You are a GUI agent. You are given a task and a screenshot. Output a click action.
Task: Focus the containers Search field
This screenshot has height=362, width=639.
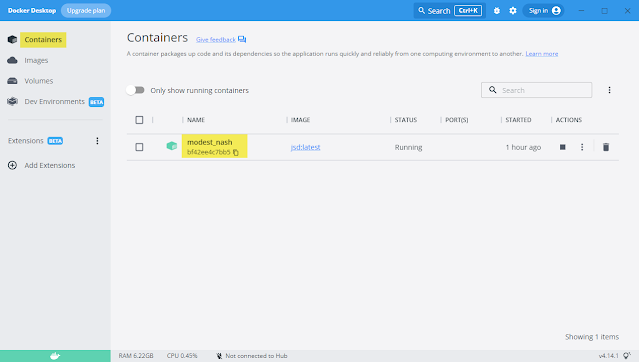(x=536, y=90)
